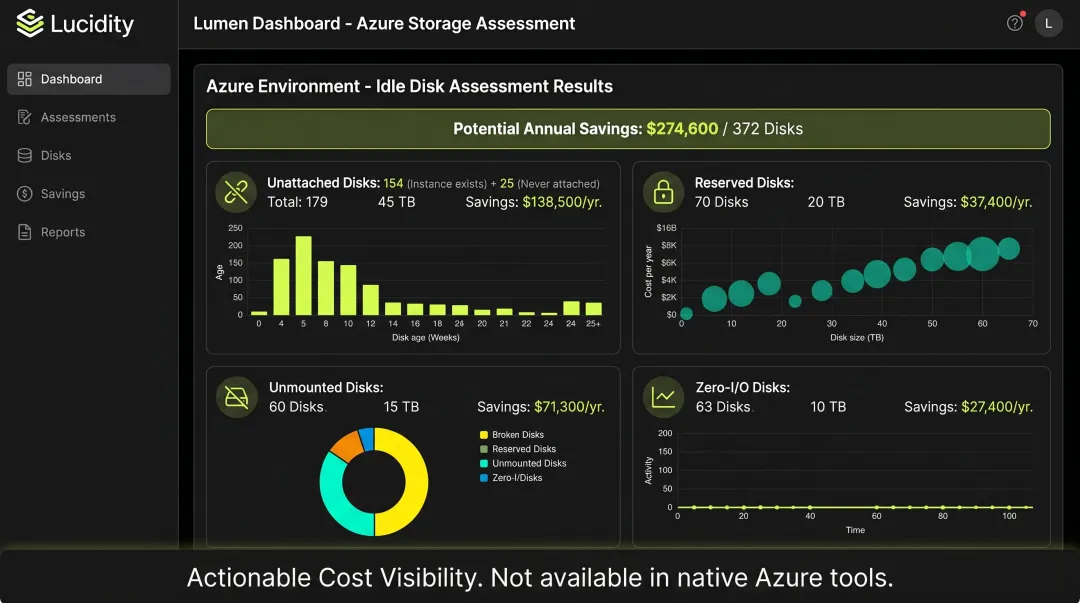
Task: Click the '$37,400/yr.' savings value
Action: pyautogui.click(x=996, y=202)
